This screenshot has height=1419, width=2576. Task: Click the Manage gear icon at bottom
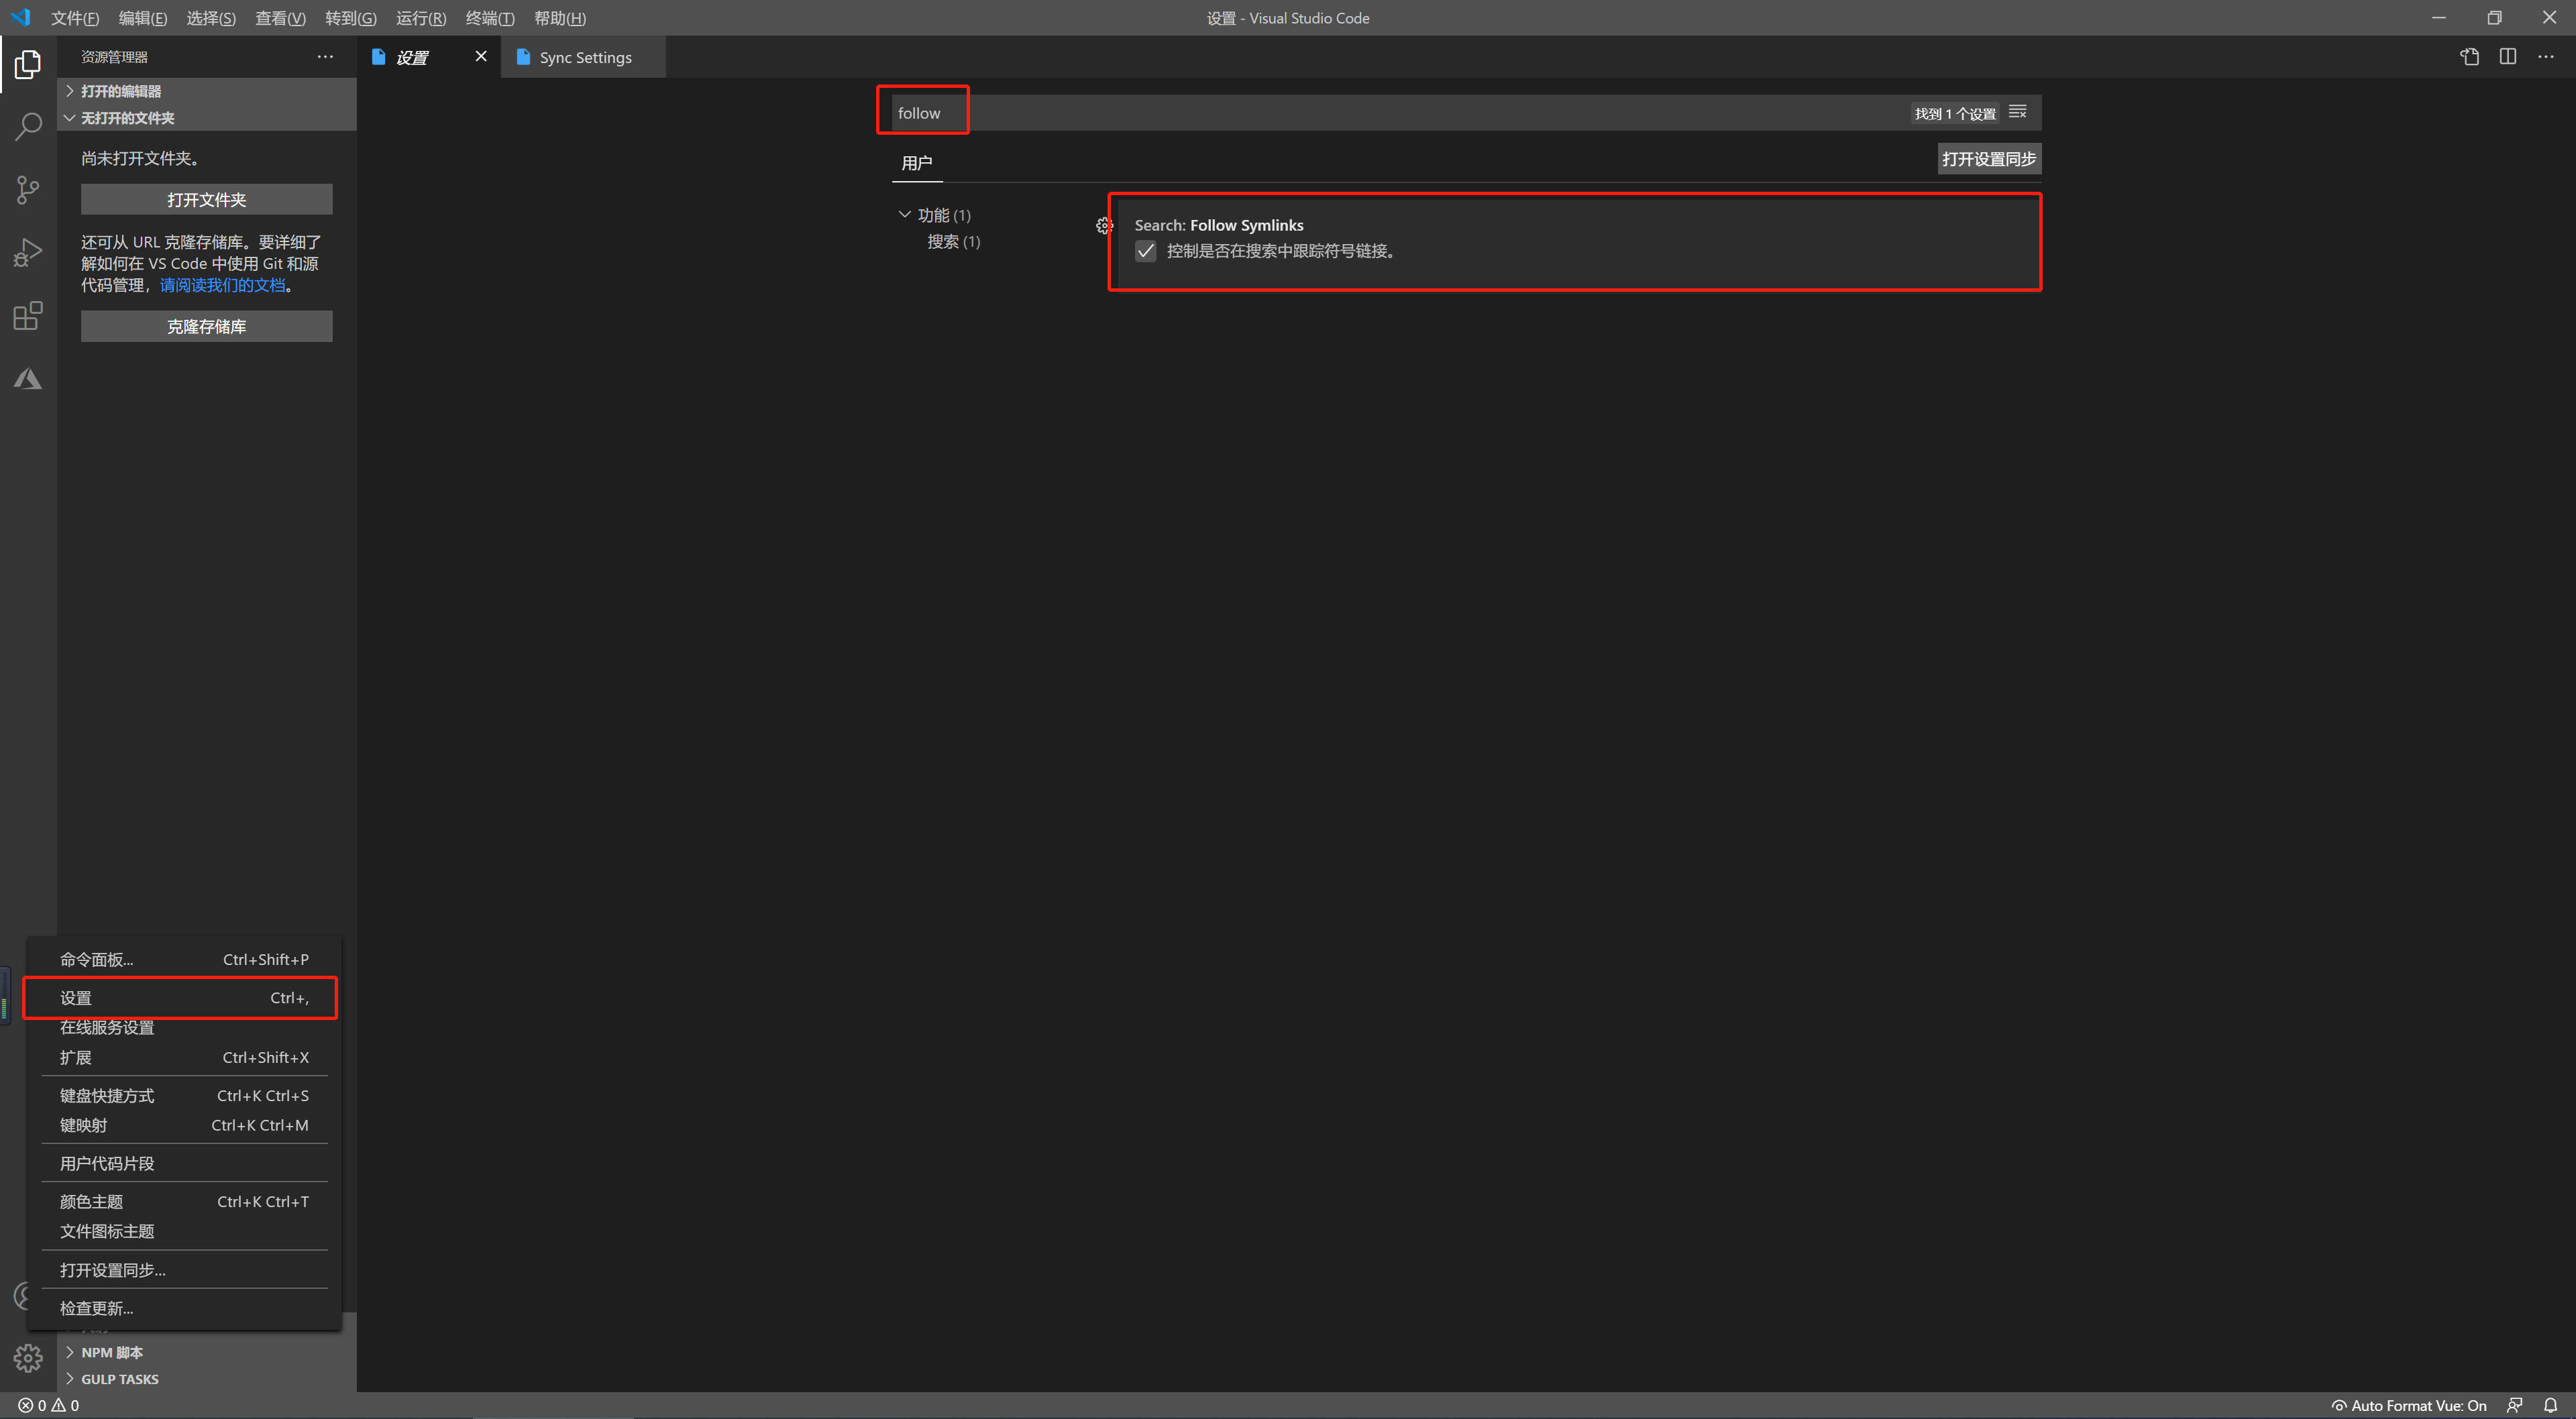[28, 1357]
